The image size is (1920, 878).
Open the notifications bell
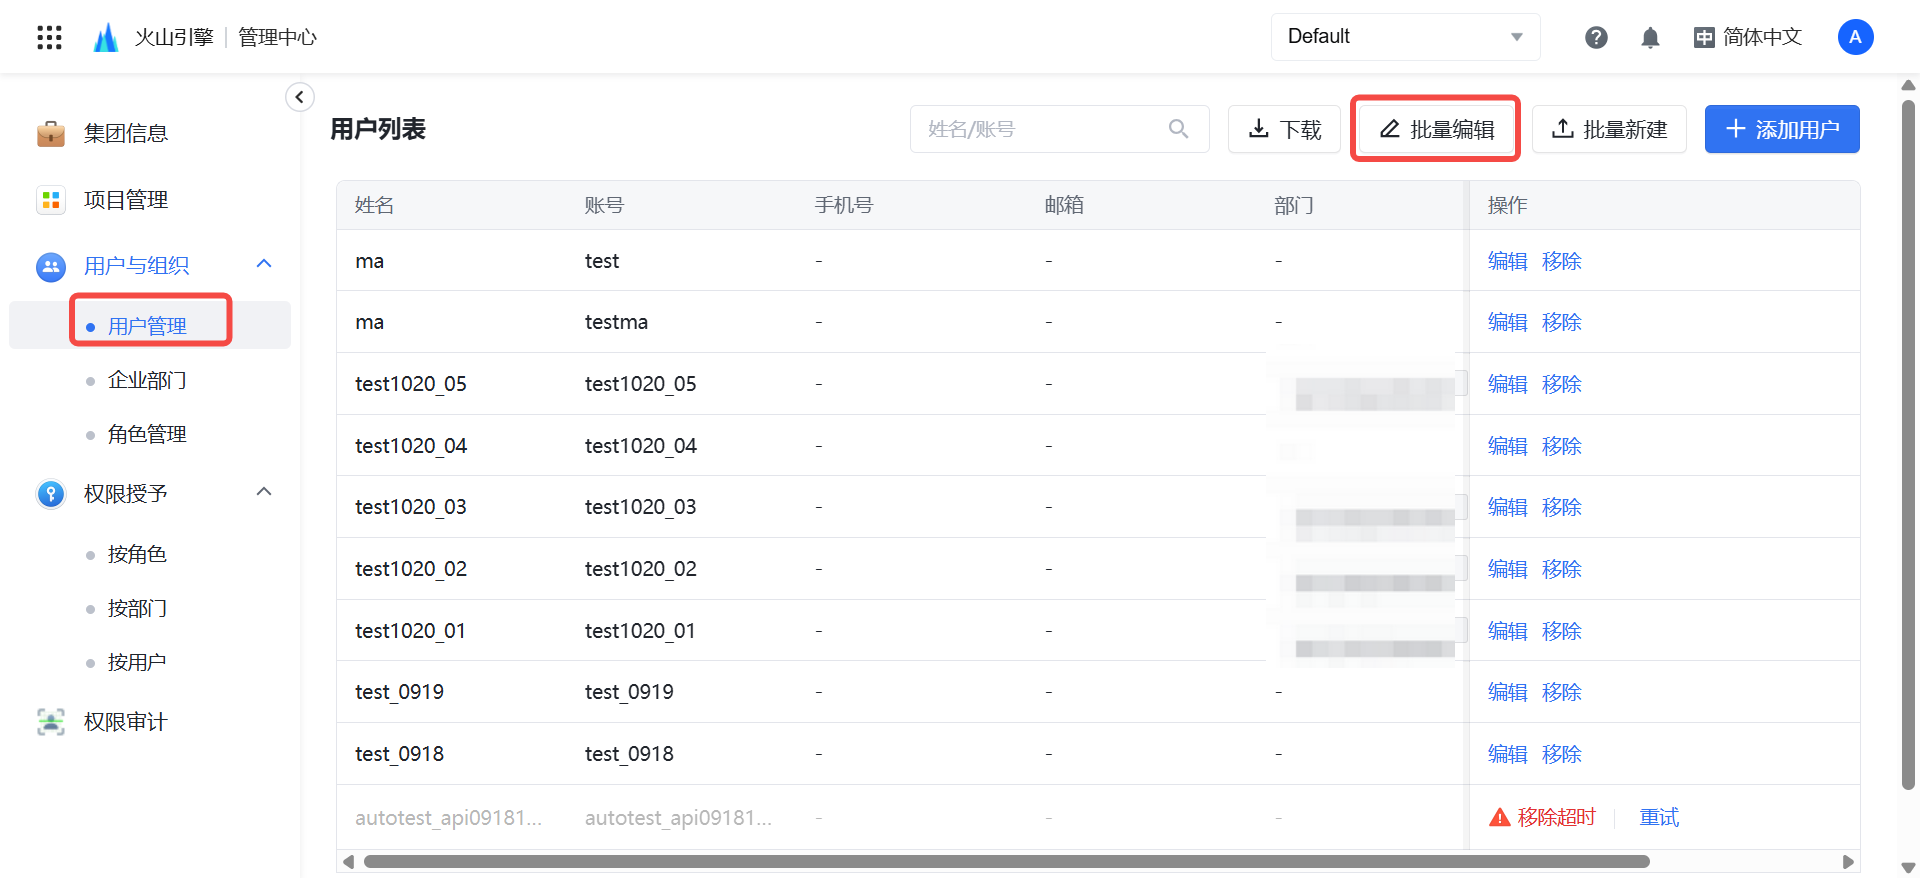click(x=1650, y=37)
